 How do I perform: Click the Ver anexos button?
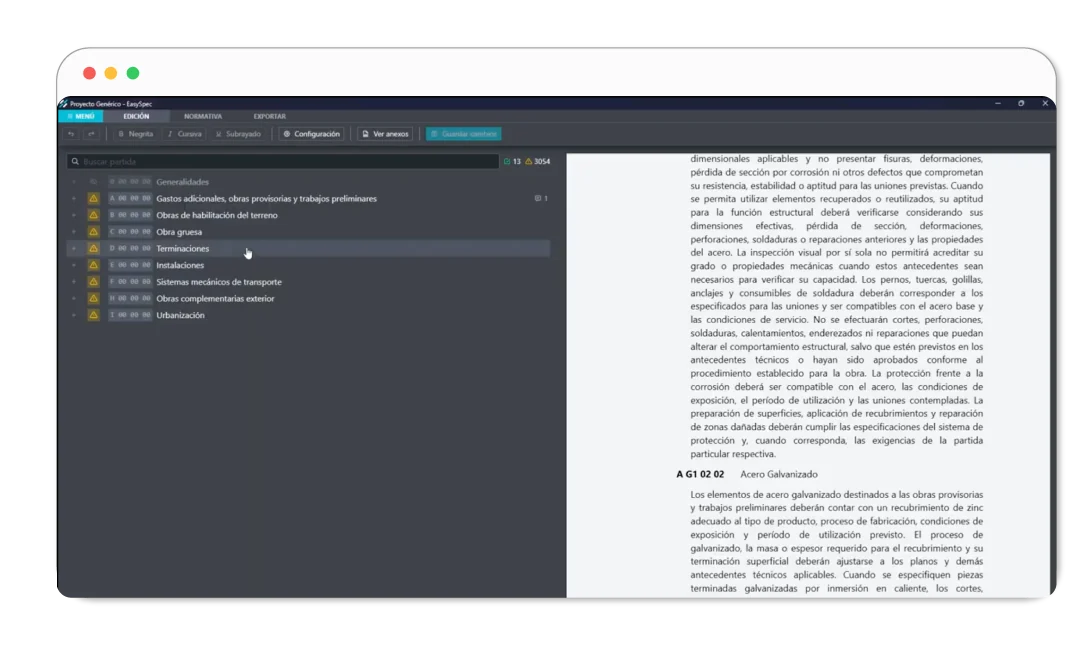pyautogui.click(x=385, y=134)
